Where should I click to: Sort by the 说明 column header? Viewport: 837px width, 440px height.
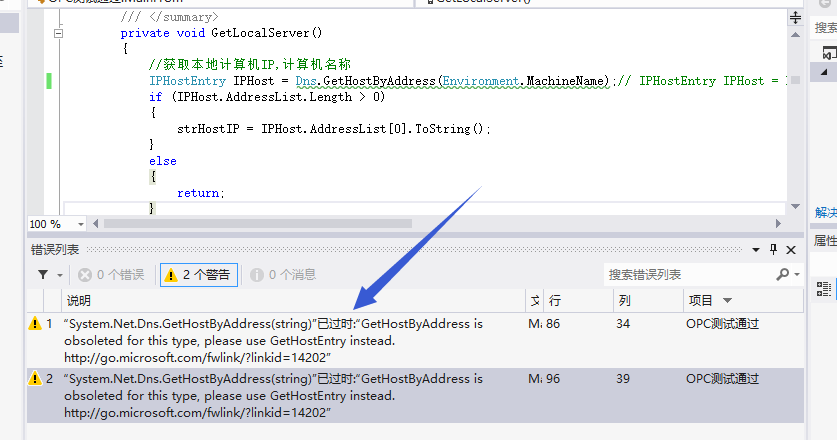coord(79,300)
